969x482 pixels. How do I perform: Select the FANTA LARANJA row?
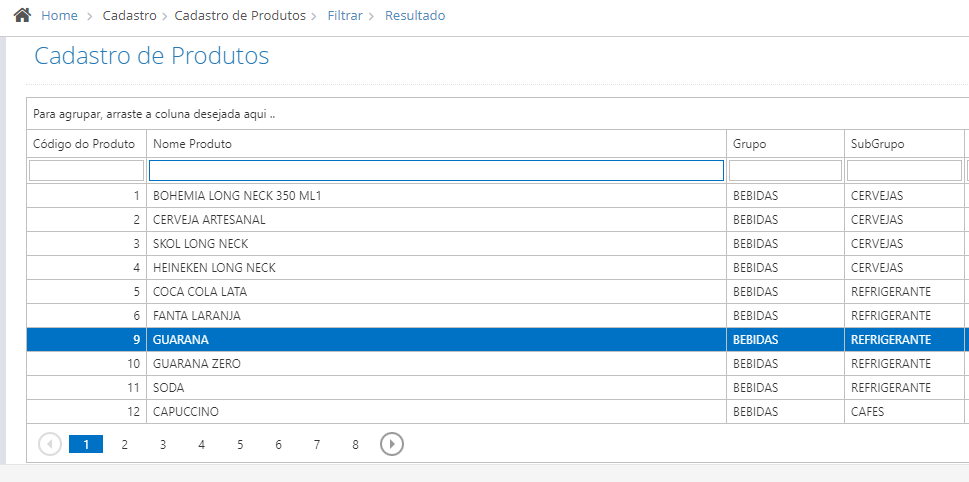pyautogui.click(x=497, y=316)
